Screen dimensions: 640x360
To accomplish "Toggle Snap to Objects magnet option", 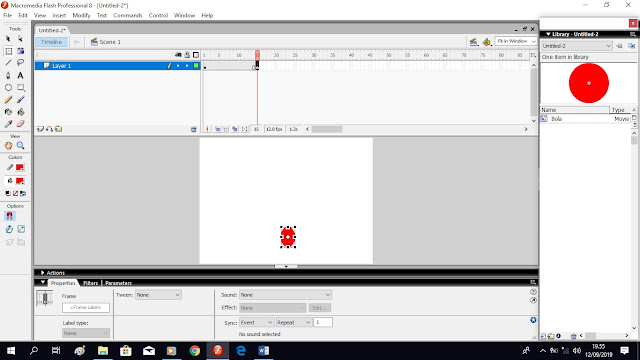I will [x=9, y=216].
